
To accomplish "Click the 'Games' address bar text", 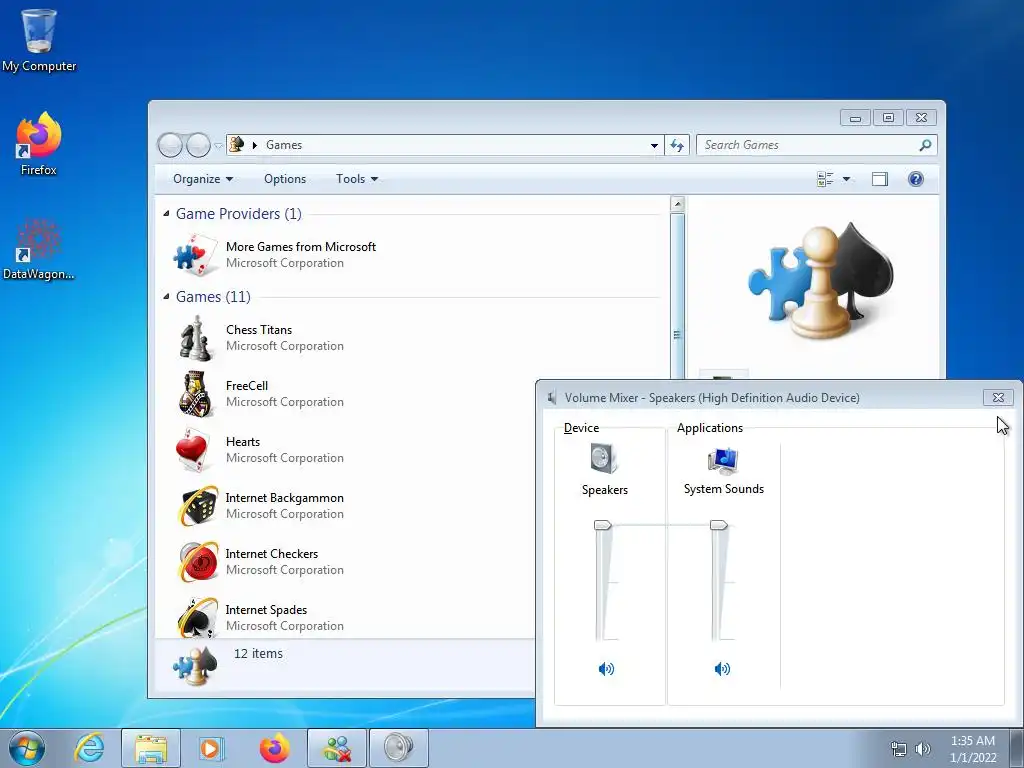I will point(283,145).
